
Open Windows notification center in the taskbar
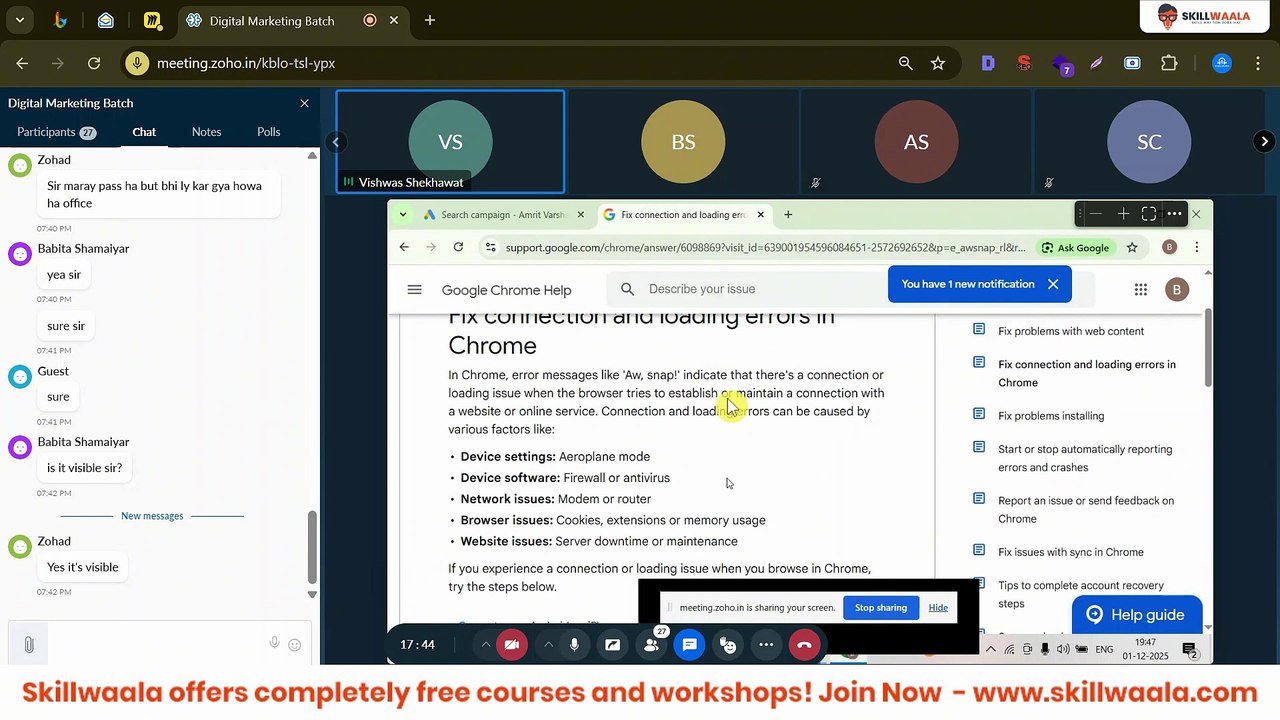[1190, 650]
